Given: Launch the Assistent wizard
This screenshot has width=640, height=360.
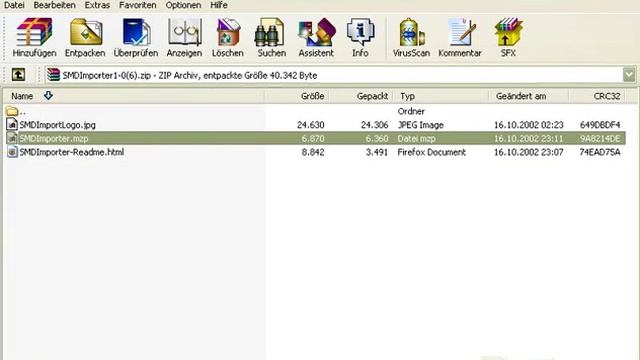Looking at the screenshot, I should pos(316,32).
